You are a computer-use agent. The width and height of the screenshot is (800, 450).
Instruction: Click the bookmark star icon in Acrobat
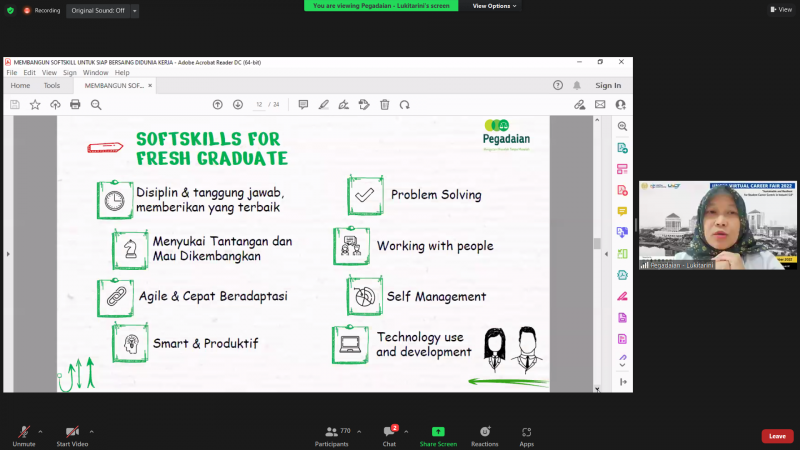coord(35,104)
